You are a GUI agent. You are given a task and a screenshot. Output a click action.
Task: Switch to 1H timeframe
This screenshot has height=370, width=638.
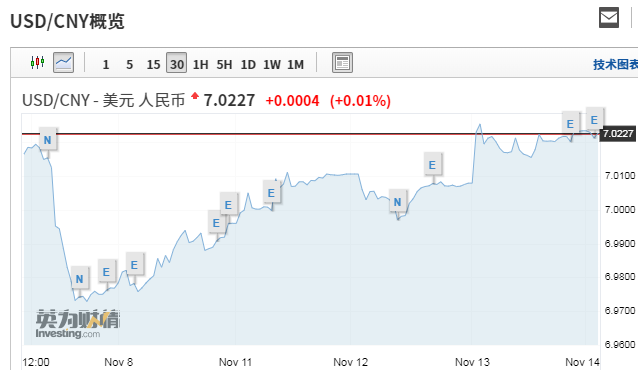coord(201,64)
